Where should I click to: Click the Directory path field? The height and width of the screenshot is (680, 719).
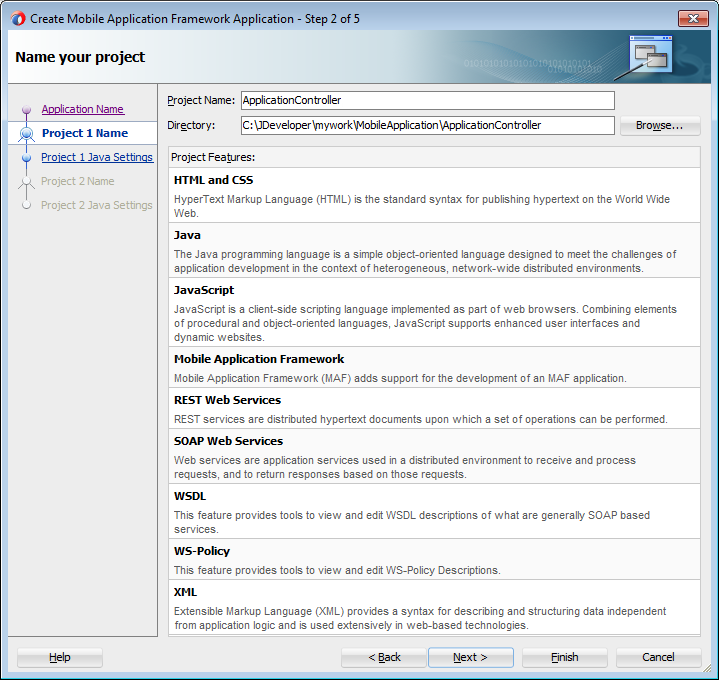point(427,125)
